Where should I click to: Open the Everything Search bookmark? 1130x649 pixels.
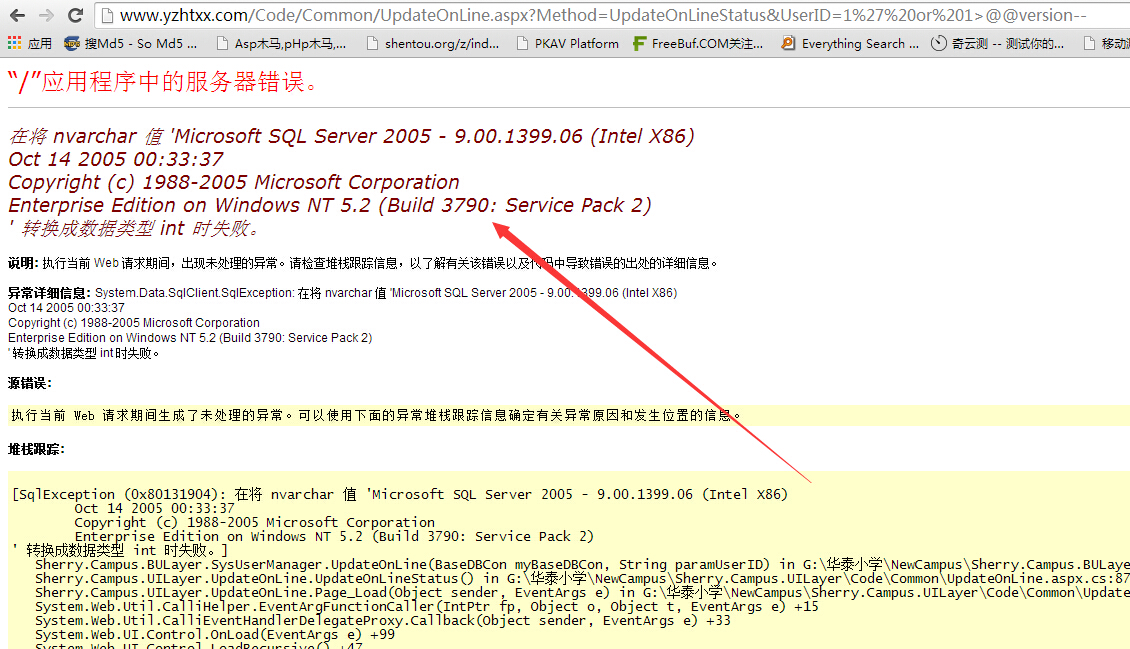(850, 44)
